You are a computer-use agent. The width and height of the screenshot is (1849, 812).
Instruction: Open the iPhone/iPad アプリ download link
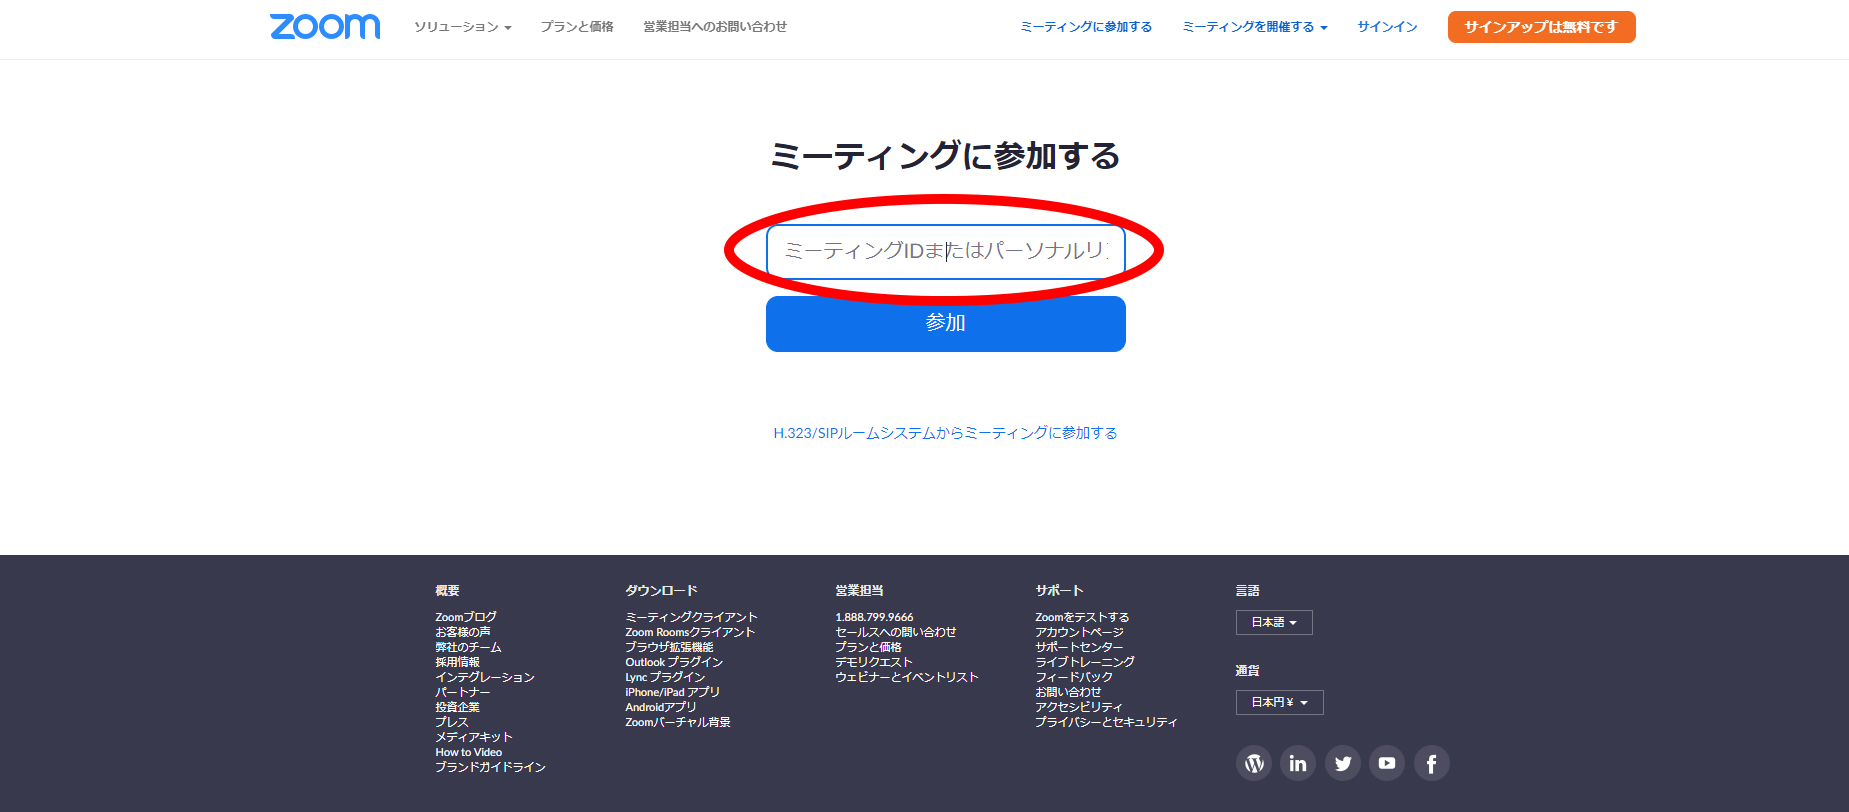(672, 692)
